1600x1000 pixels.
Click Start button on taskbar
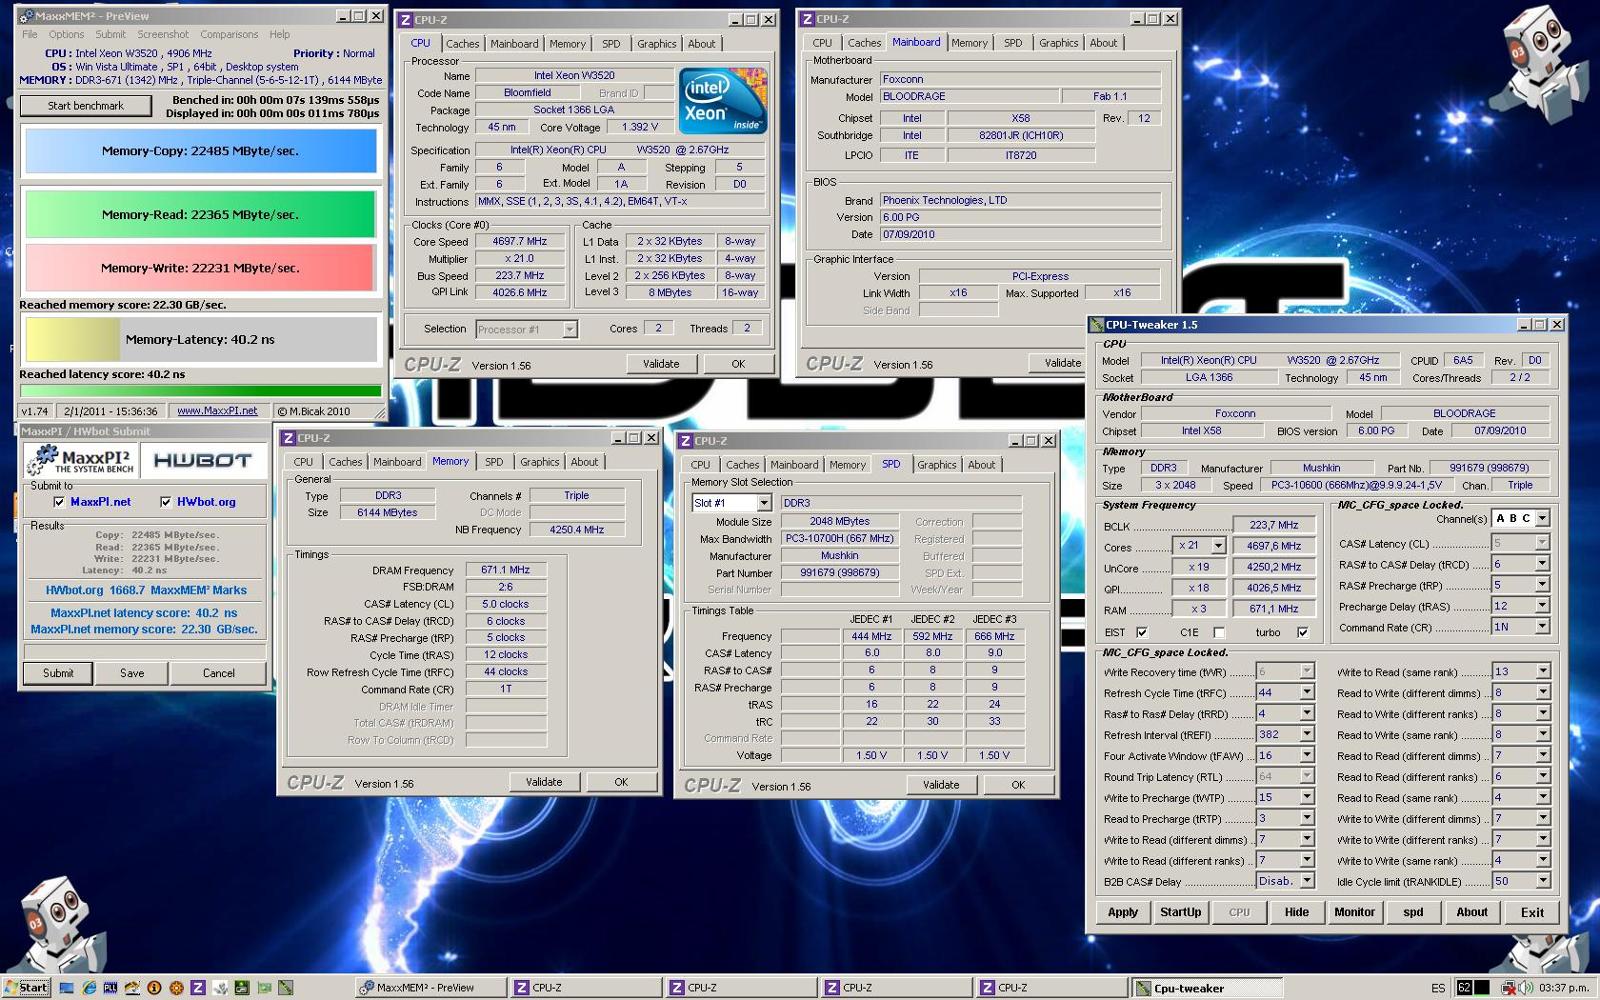pyautogui.click(x=26, y=988)
